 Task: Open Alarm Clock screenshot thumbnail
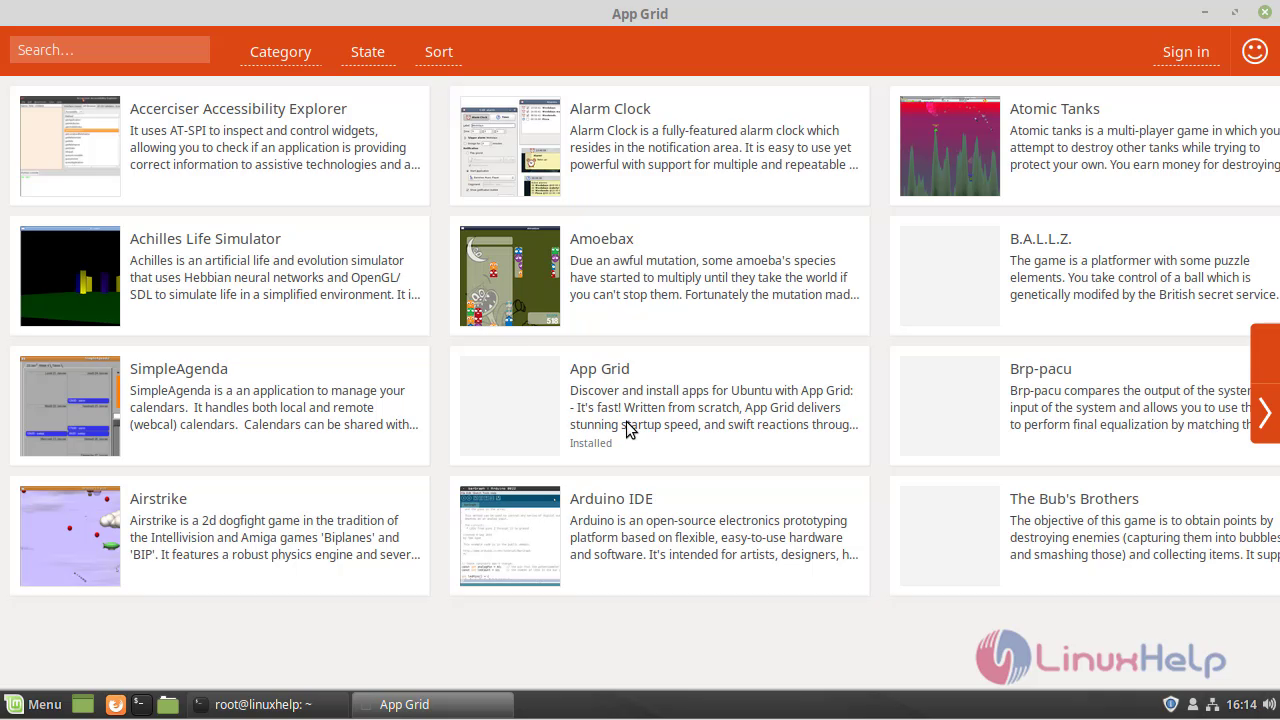(510, 146)
